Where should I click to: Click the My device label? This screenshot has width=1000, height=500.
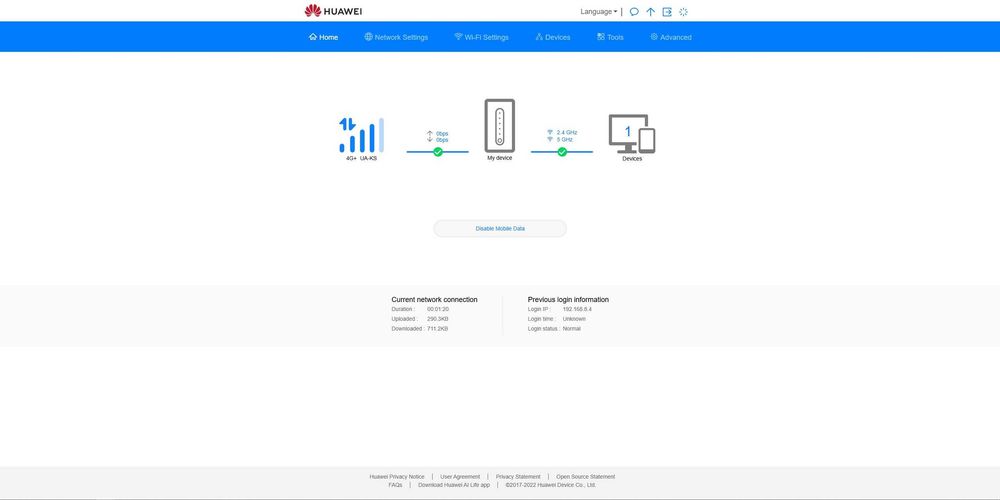pyautogui.click(x=499, y=158)
